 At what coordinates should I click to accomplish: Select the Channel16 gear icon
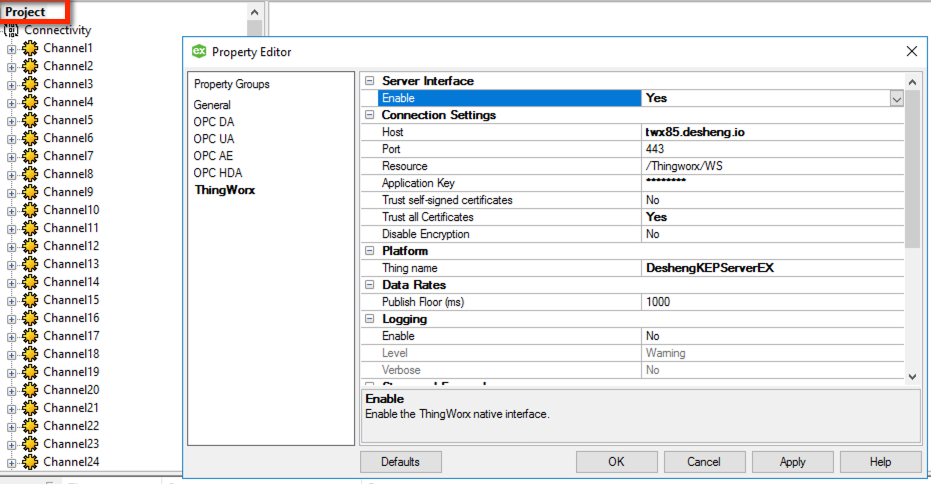30,318
